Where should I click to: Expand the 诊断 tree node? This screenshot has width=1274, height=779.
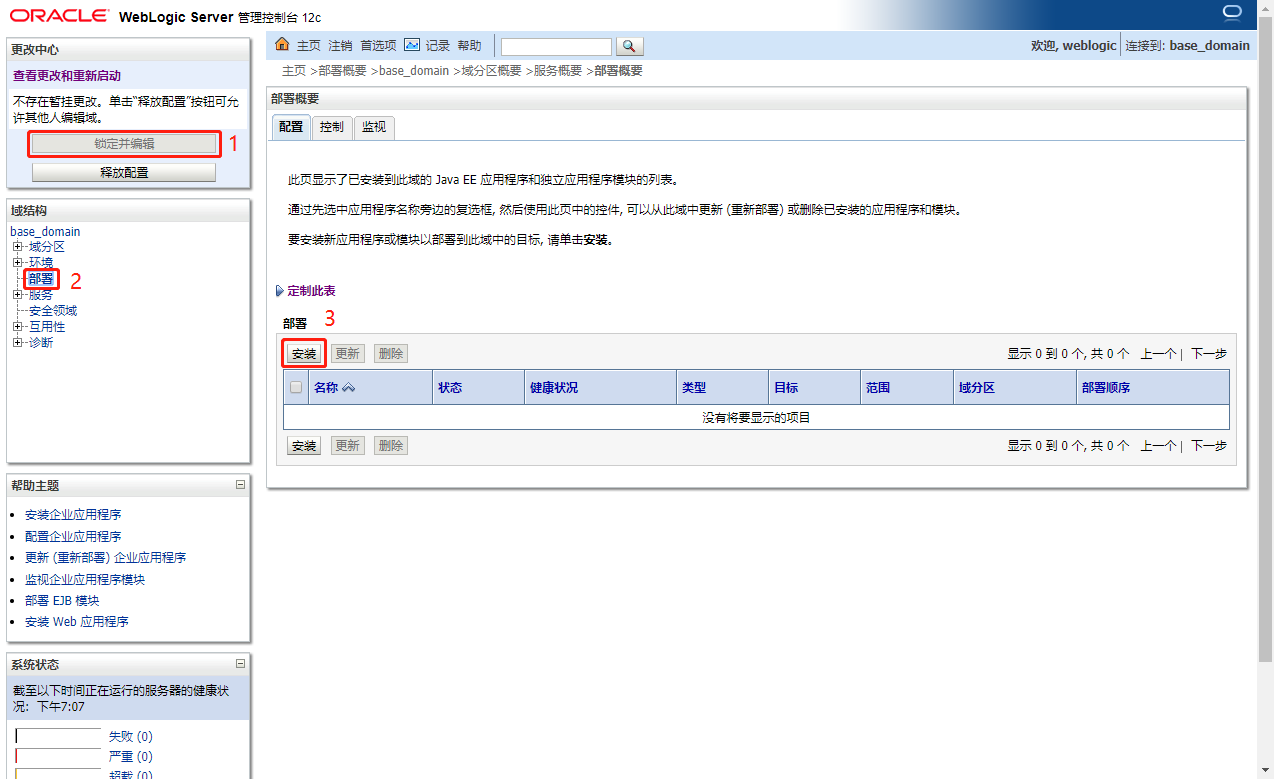18,342
